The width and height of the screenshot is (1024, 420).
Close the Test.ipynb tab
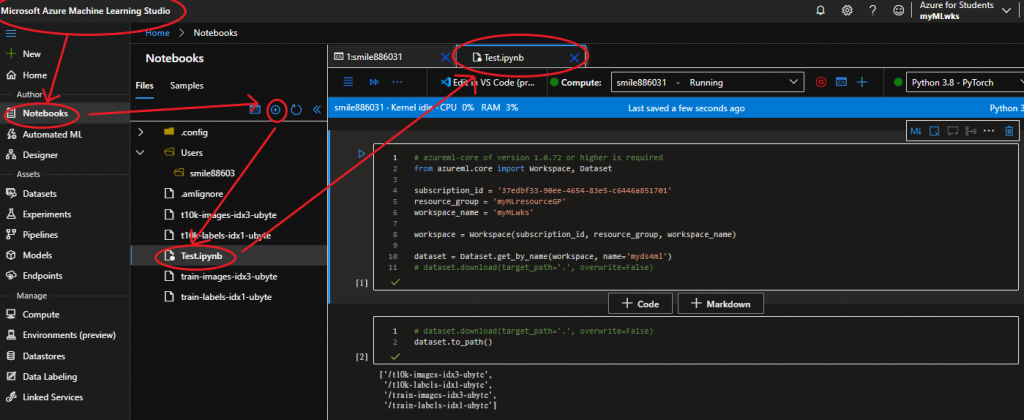pyautogui.click(x=574, y=57)
